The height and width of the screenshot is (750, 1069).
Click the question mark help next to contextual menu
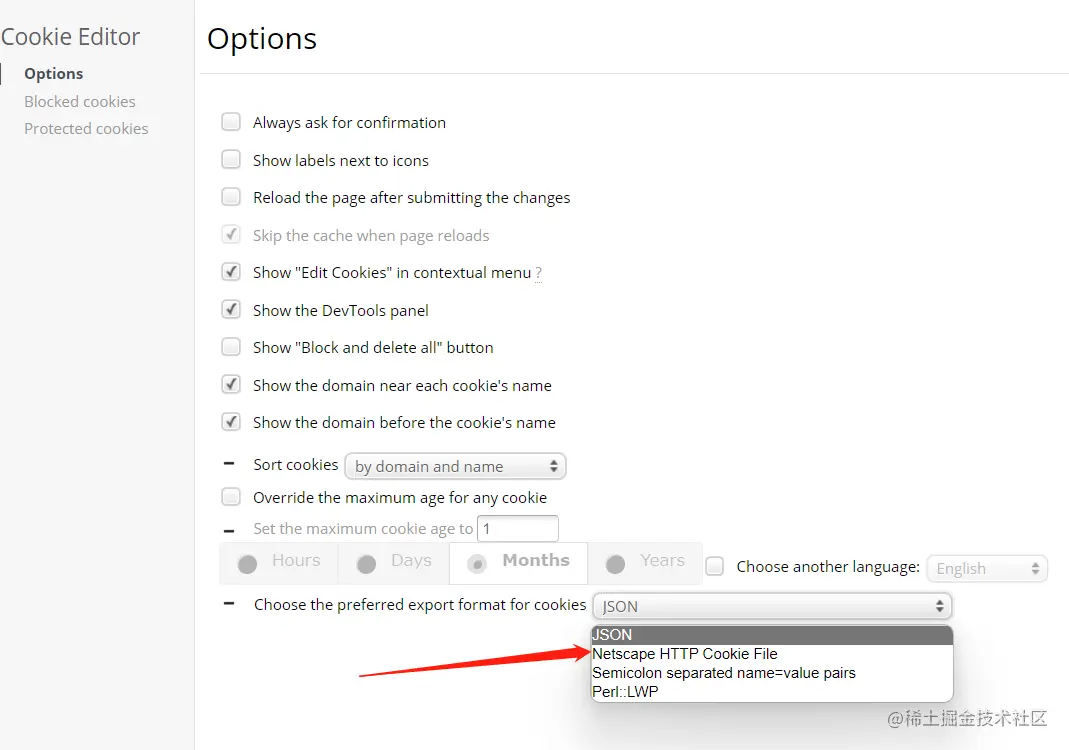(x=539, y=273)
